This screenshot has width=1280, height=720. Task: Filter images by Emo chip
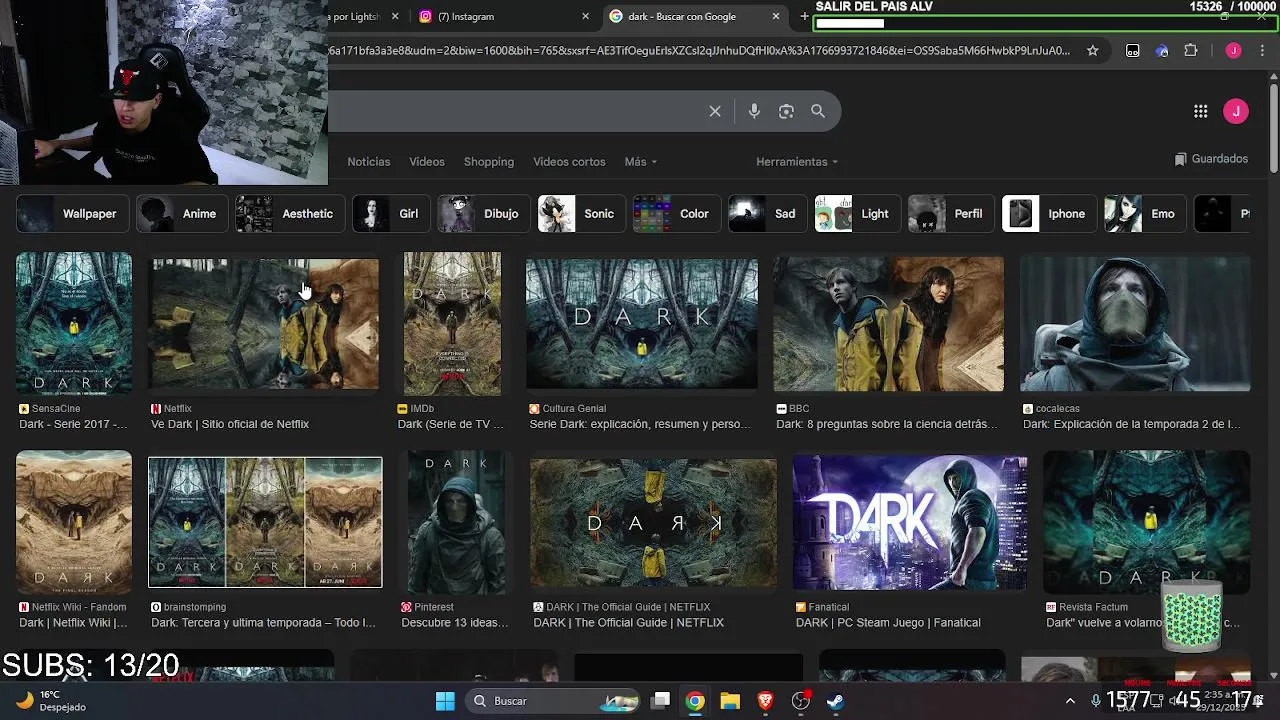[1145, 214]
